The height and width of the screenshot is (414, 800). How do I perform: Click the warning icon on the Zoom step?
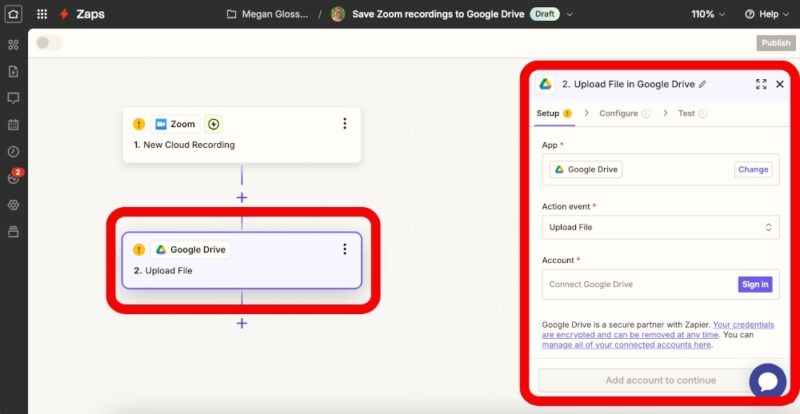(139, 124)
